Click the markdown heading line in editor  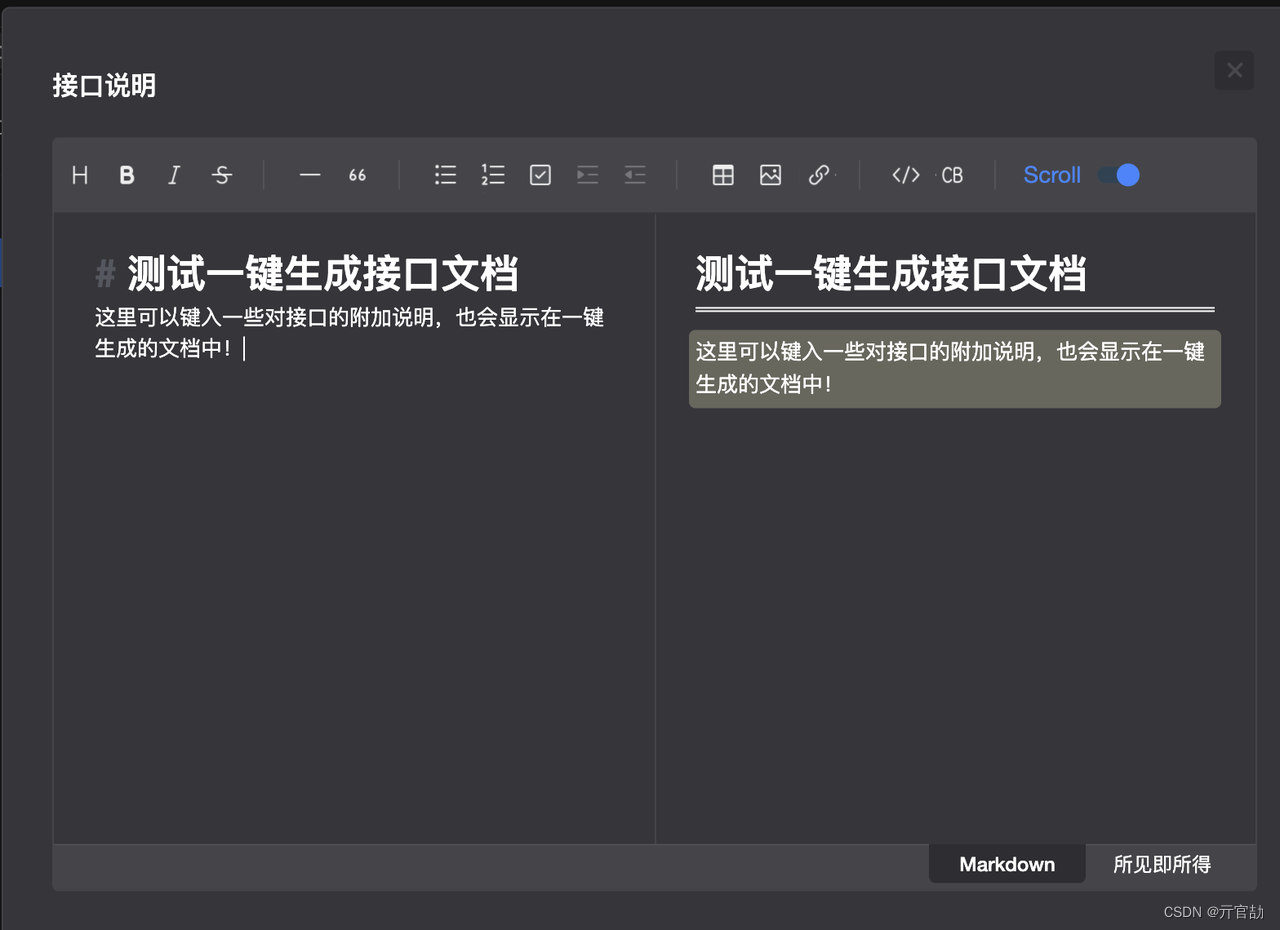tap(307, 274)
